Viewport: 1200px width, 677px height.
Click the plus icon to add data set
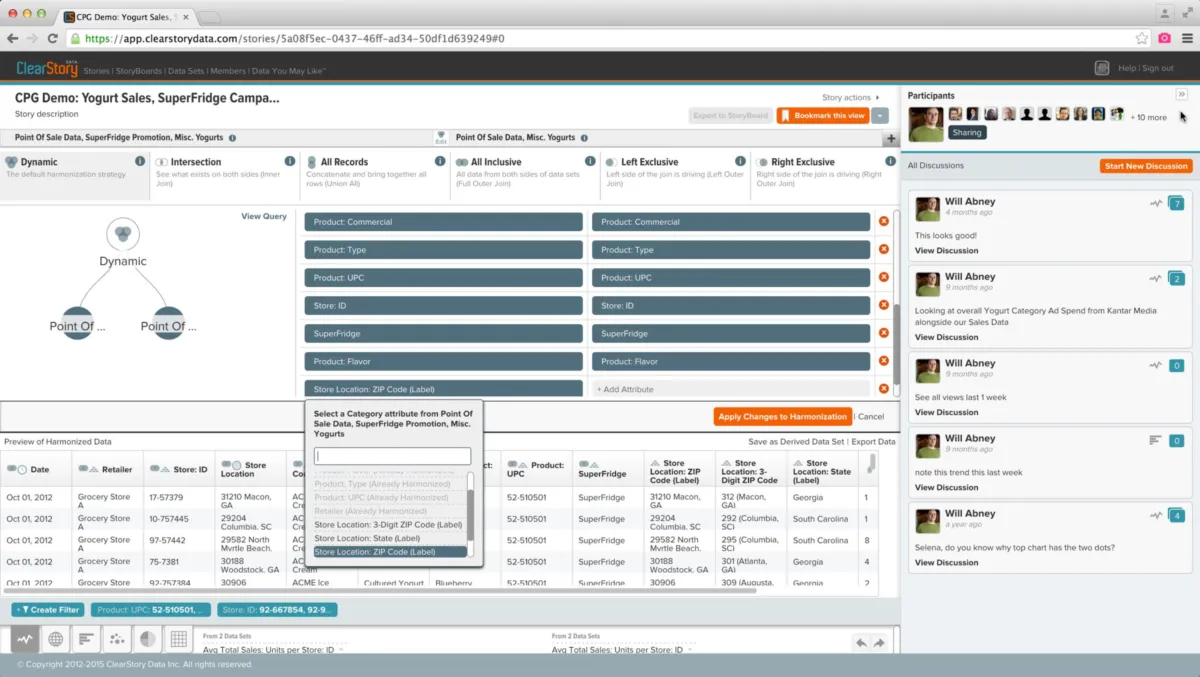pos(890,139)
